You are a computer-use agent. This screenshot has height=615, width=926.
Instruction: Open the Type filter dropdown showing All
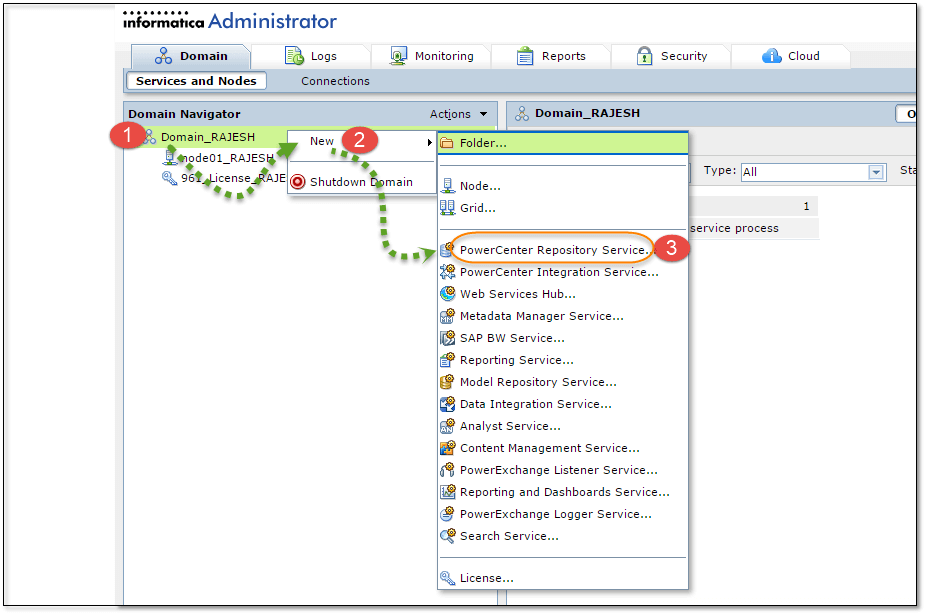[877, 172]
